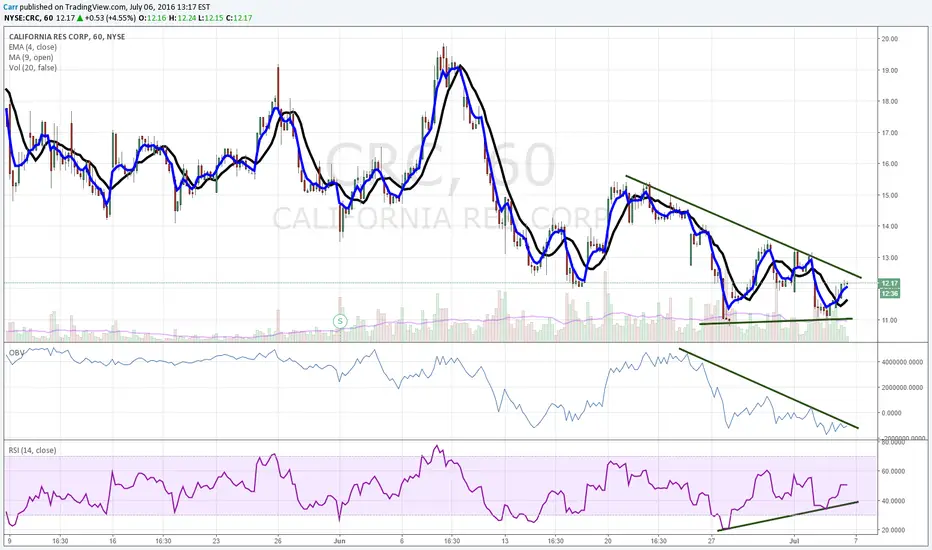Click the +0.53 (+4.55%) change value
The height and width of the screenshot is (550, 932).
109,18
